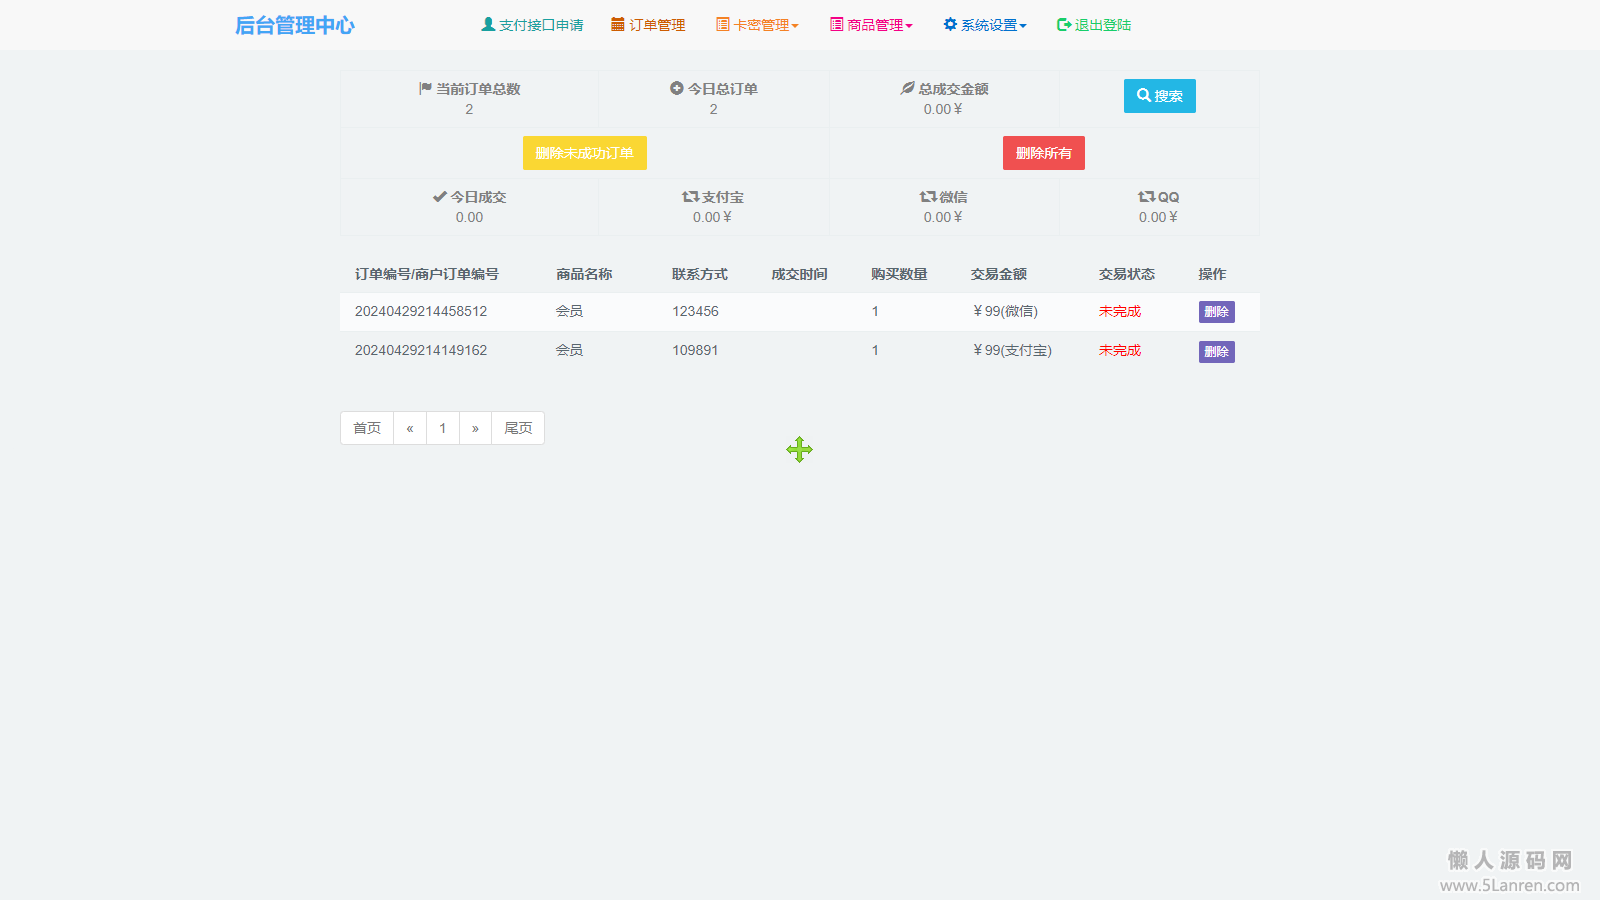Image resolution: width=1600 pixels, height=900 pixels.
Task: Delete order 20240429214149162
Action: click(x=1217, y=352)
